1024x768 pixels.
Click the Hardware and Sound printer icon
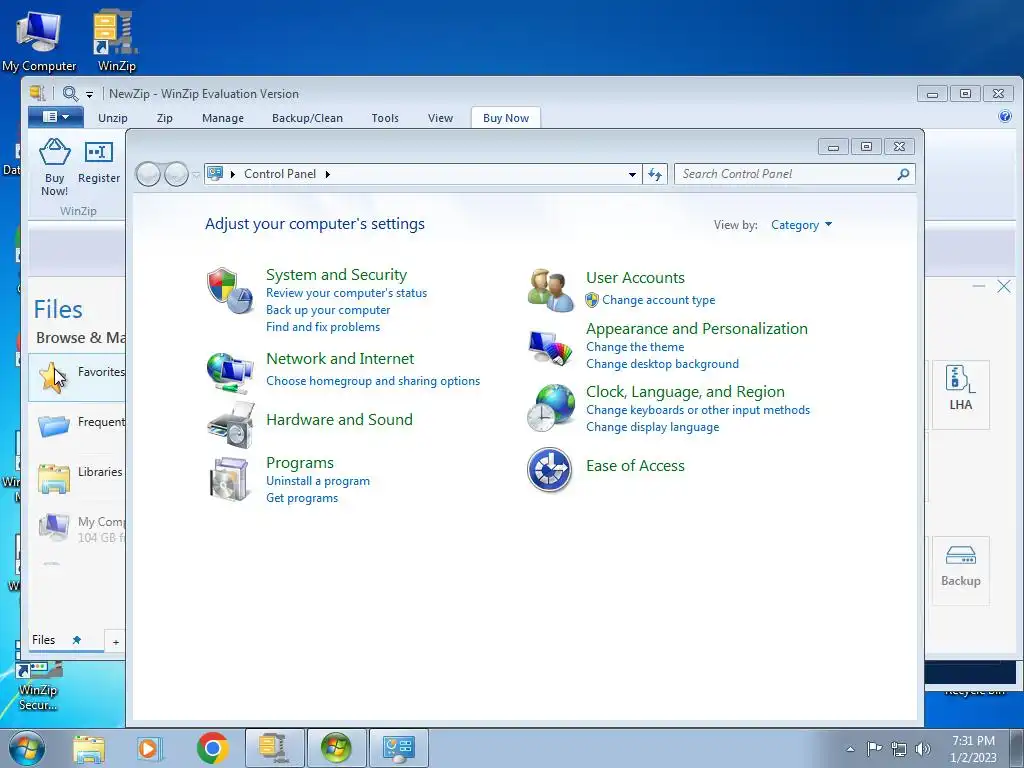[231, 424]
